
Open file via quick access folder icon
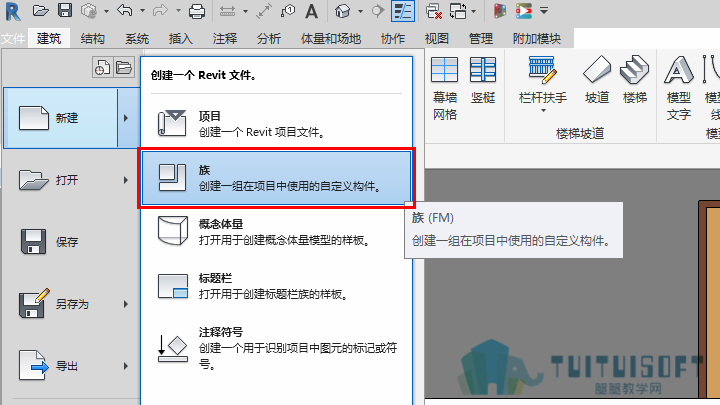40,11
